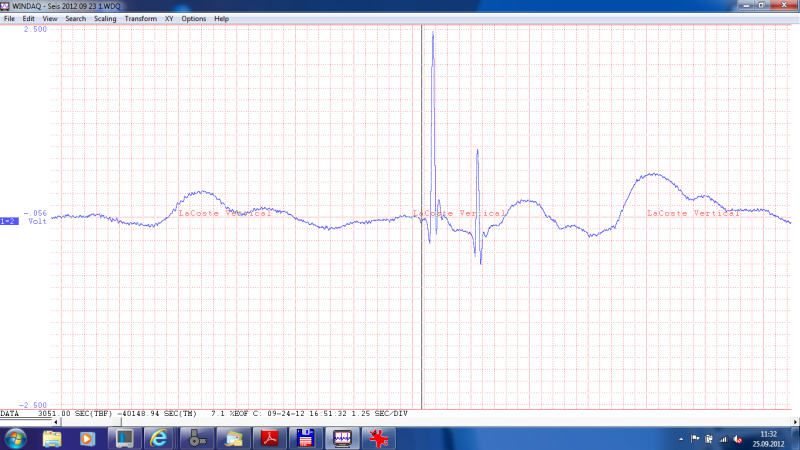
Task: Open the XY menu
Action: click(x=169, y=19)
